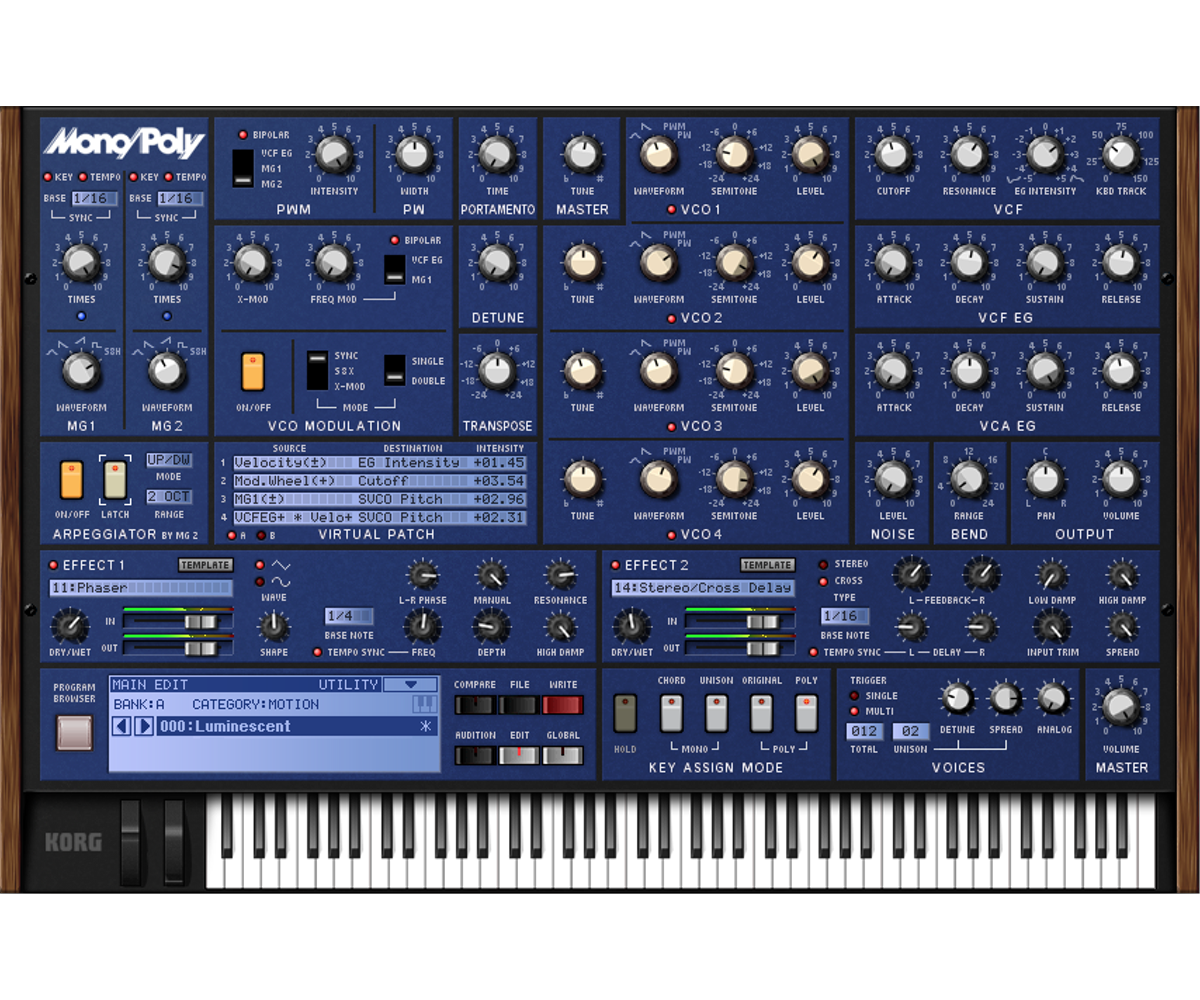Switch VCO Modulation ON/OFF button
This screenshot has height=1000, width=1200.
coord(253,371)
